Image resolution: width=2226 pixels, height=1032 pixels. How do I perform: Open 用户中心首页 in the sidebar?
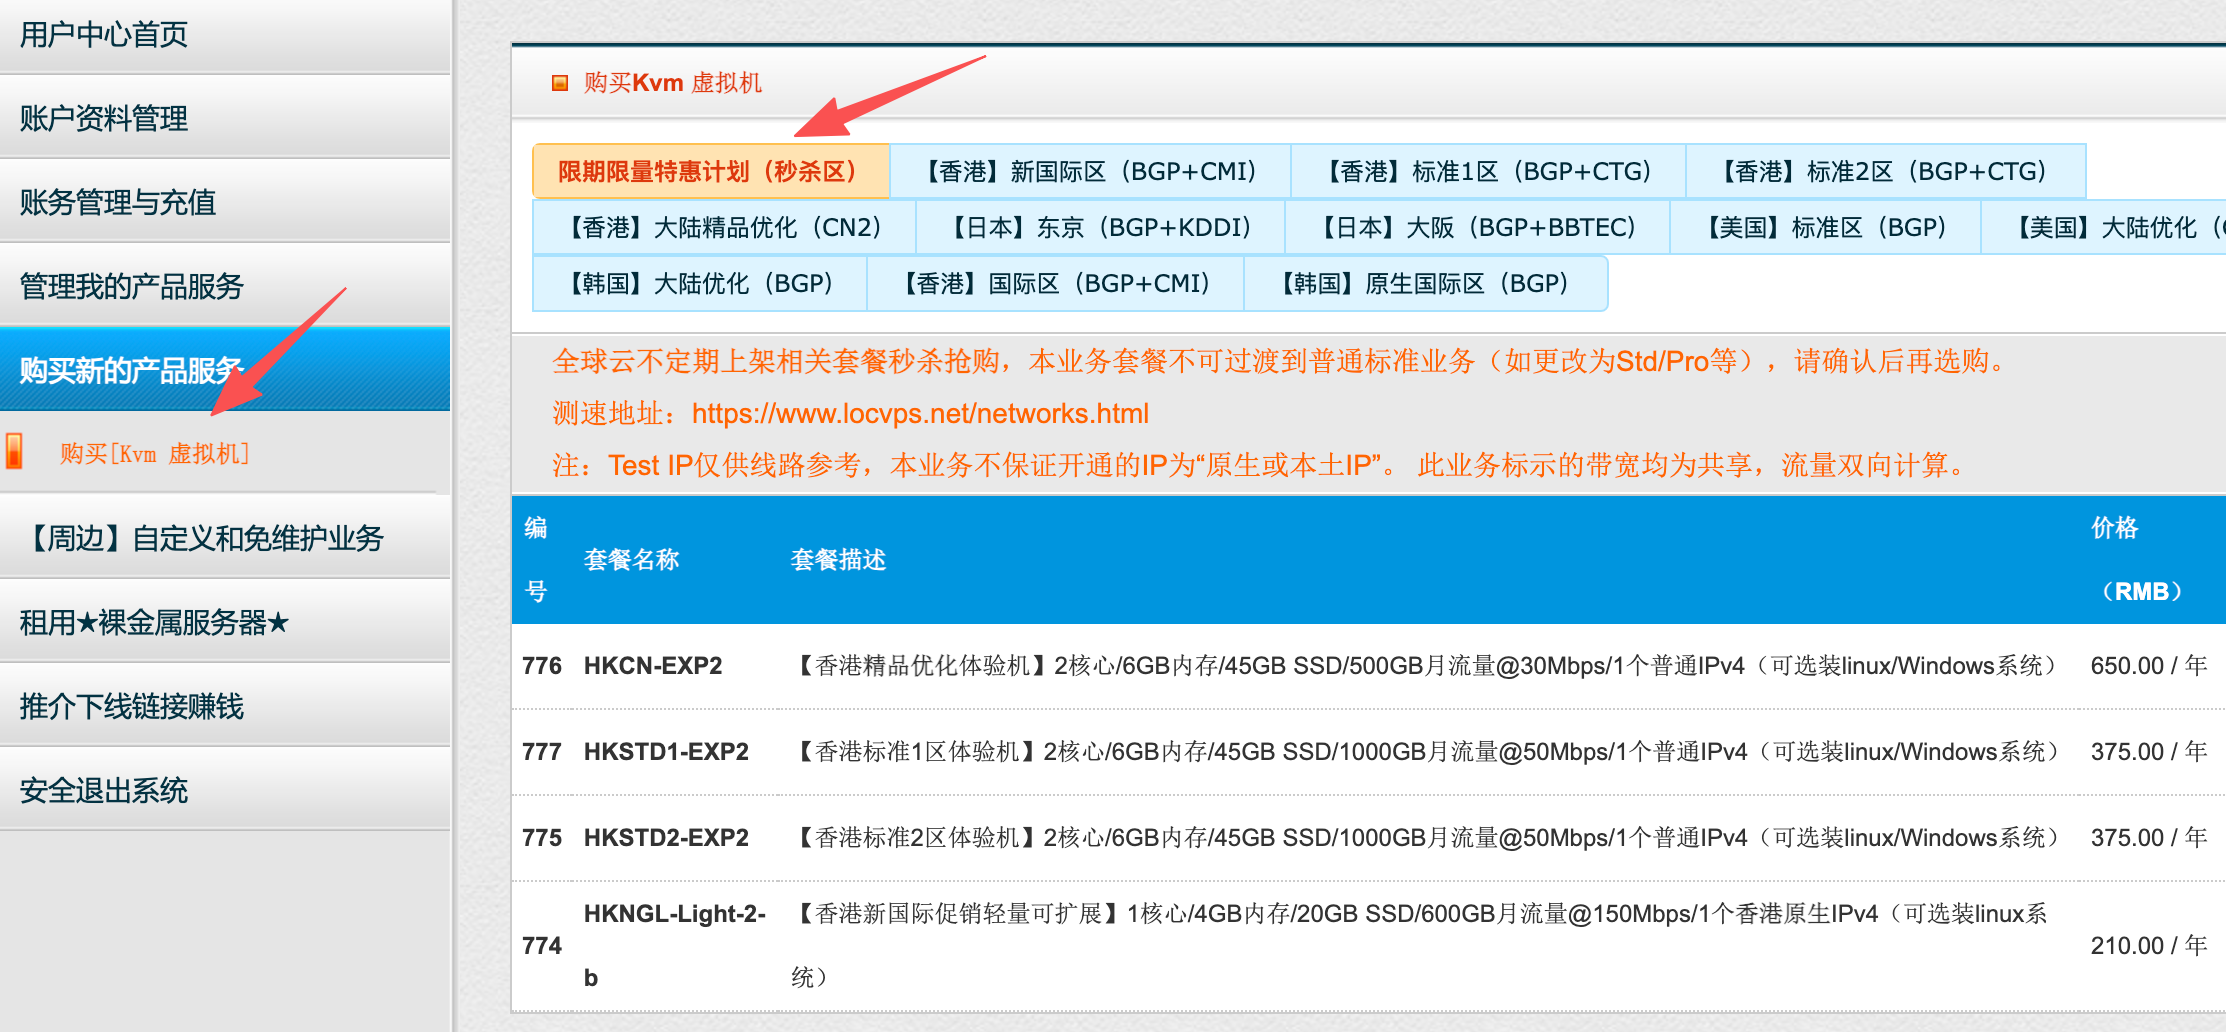(x=104, y=35)
